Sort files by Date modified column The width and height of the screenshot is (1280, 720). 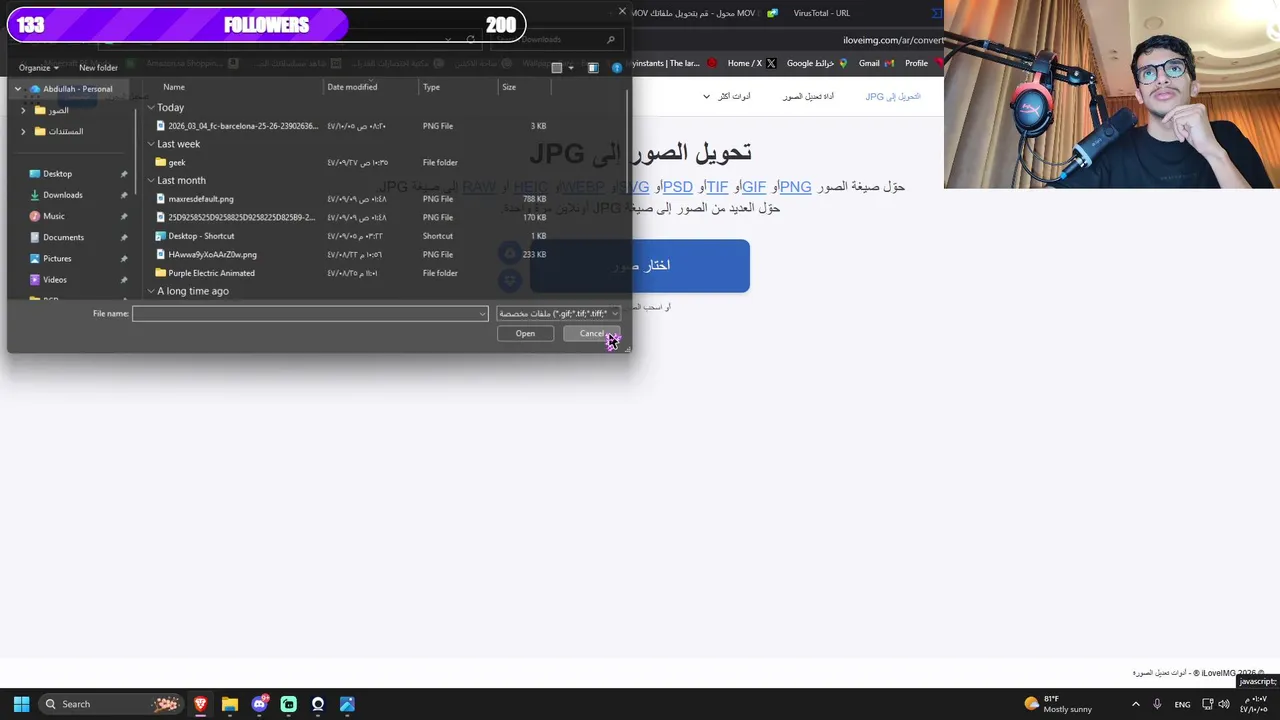pos(352,87)
